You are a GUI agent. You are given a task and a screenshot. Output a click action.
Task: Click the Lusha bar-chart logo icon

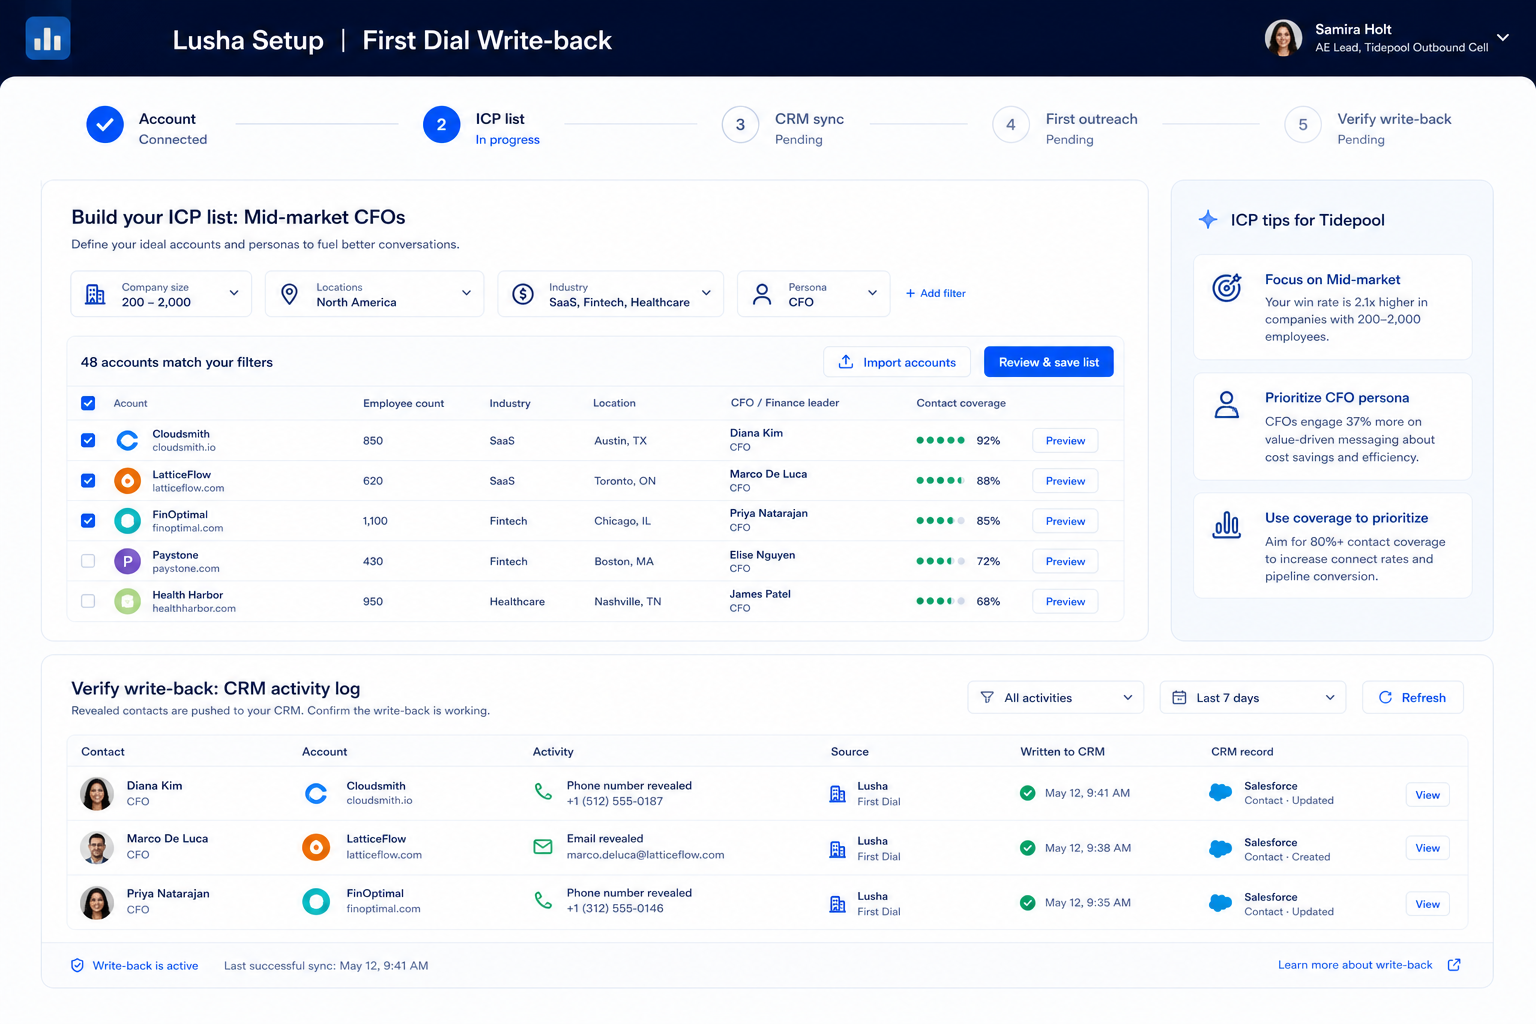point(48,39)
